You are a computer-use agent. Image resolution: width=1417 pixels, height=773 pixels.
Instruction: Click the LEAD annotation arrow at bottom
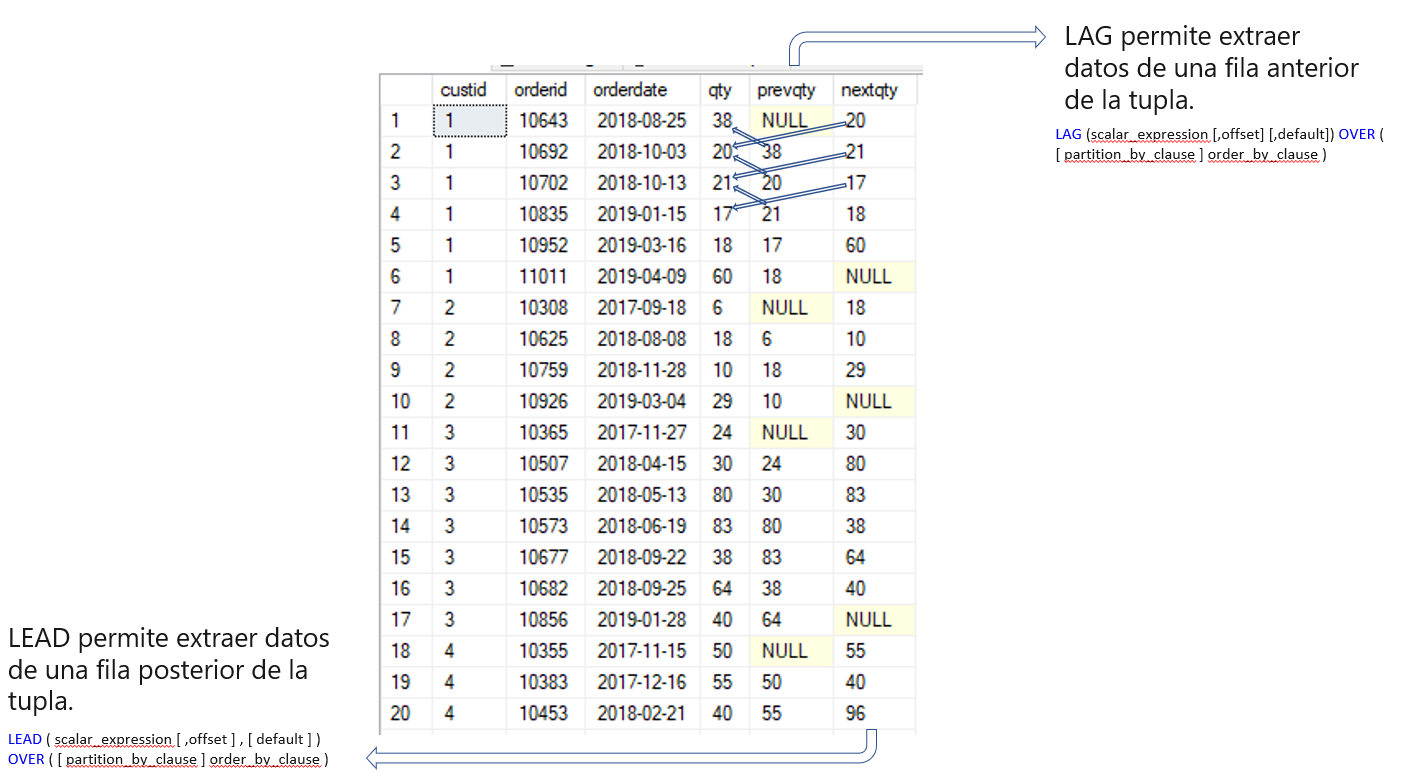coord(600,760)
